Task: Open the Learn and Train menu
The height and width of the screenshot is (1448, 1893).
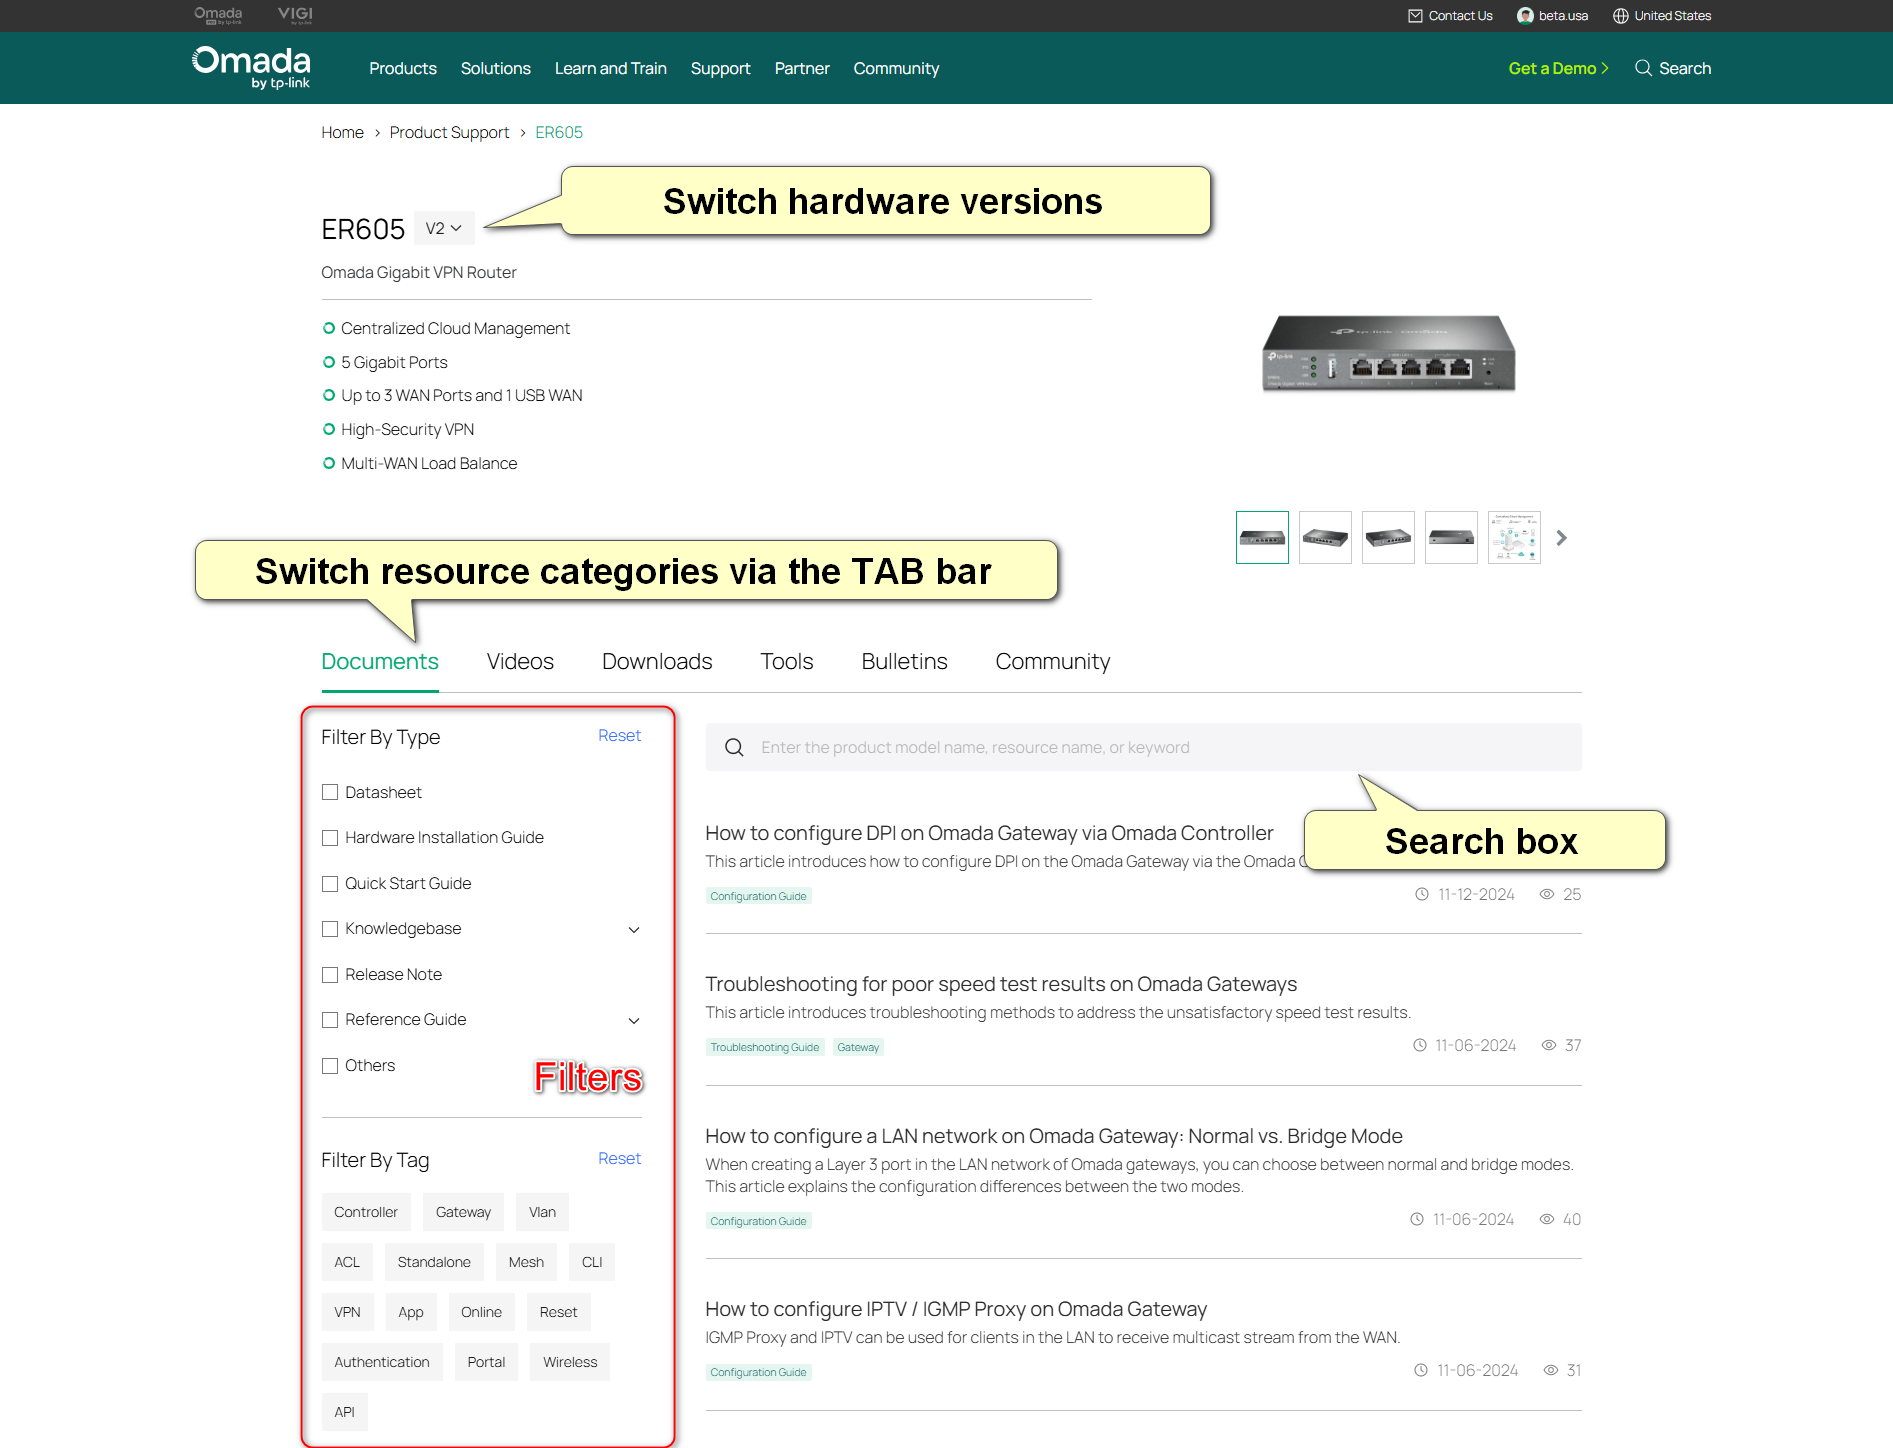Action: coord(611,68)
